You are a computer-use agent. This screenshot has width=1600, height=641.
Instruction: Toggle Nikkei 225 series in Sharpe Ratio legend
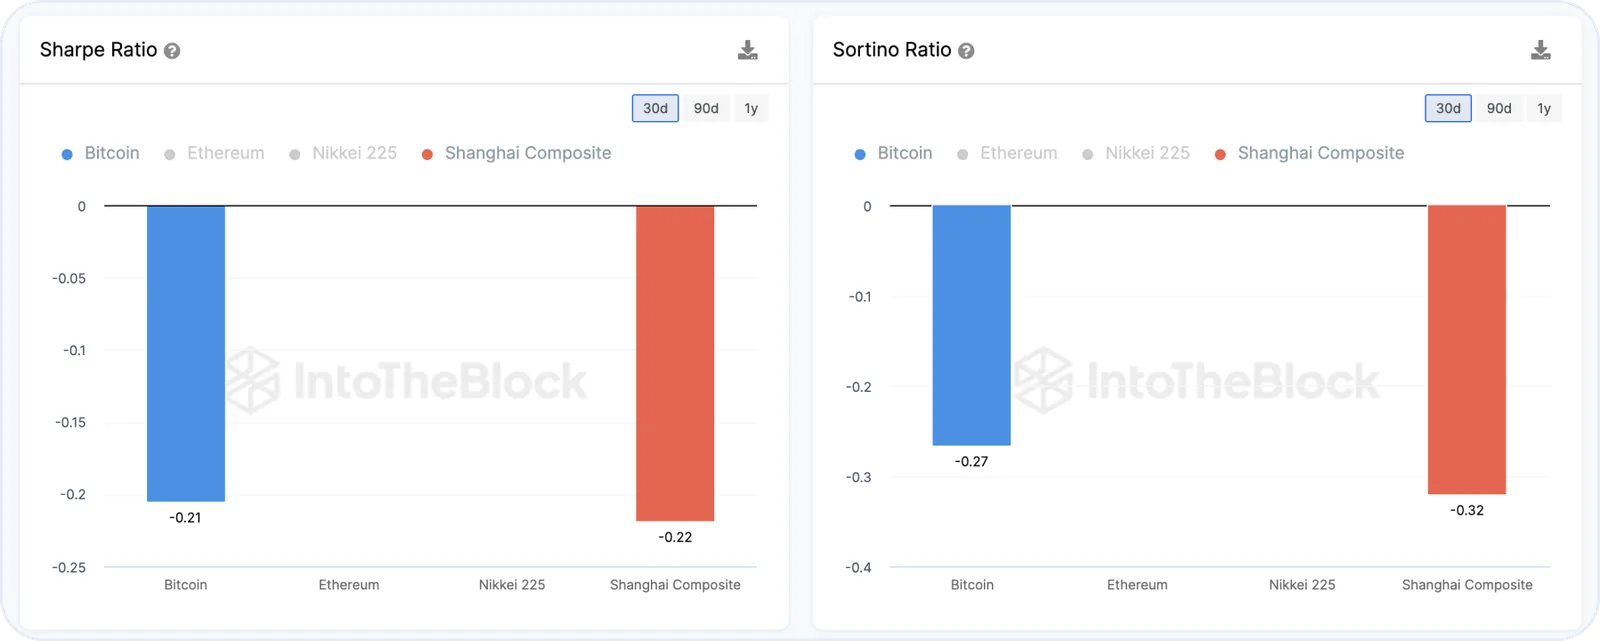coord(343,153)
